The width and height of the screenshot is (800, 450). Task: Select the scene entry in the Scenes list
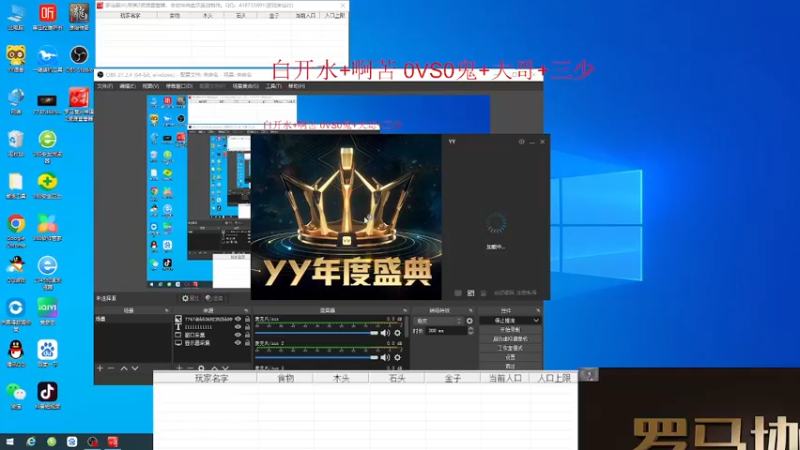click(x=133, y=319)
